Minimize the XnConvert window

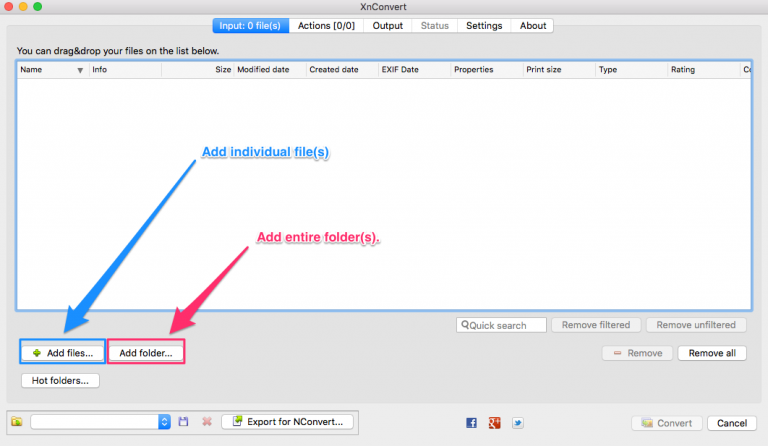23,6
